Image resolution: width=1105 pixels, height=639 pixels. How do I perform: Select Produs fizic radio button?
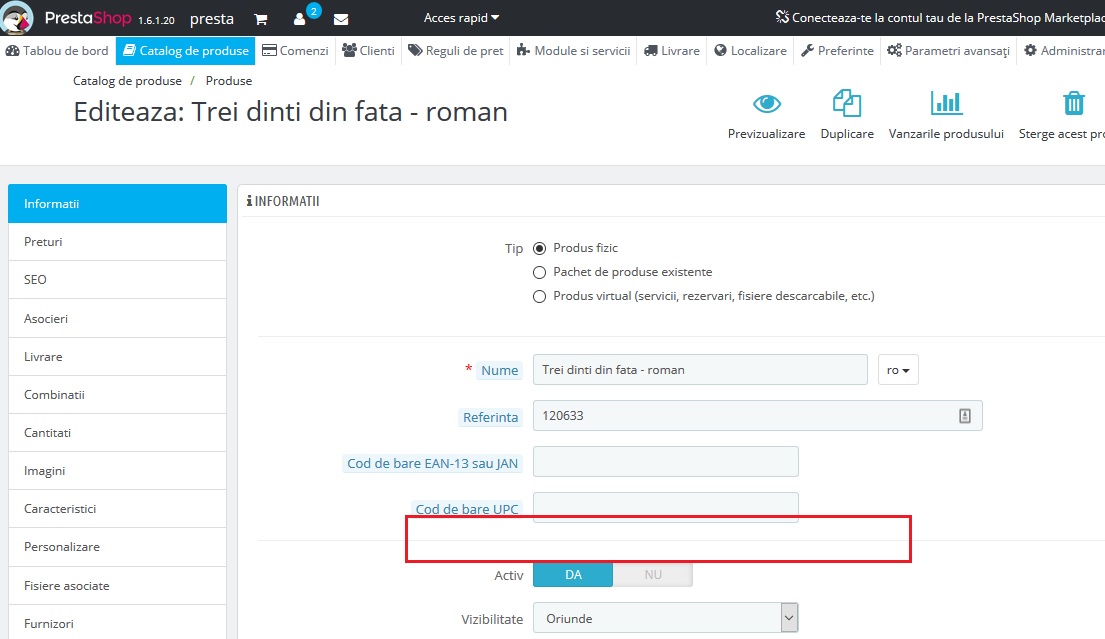click(x=539, y=249)
